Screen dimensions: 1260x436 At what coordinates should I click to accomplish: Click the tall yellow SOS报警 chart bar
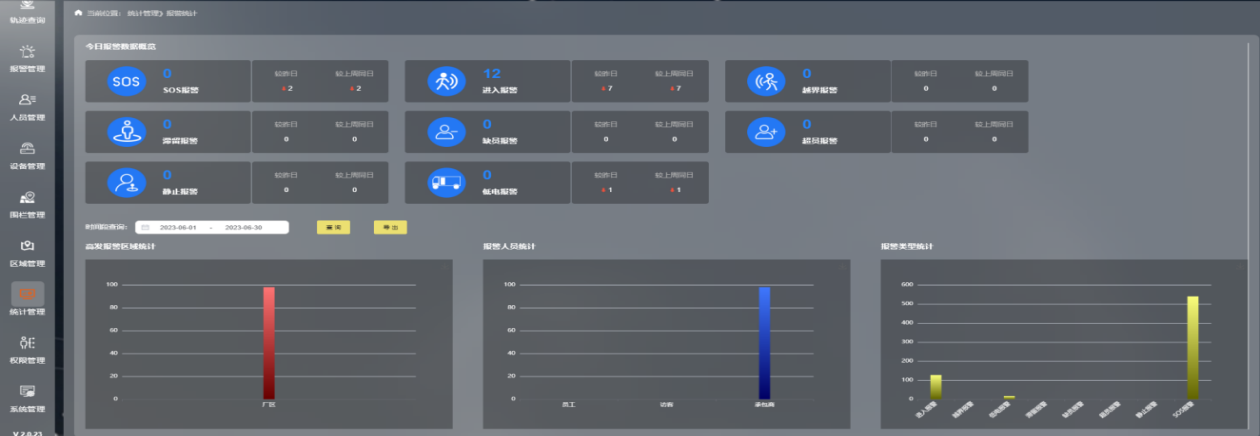pos(1192,347)
